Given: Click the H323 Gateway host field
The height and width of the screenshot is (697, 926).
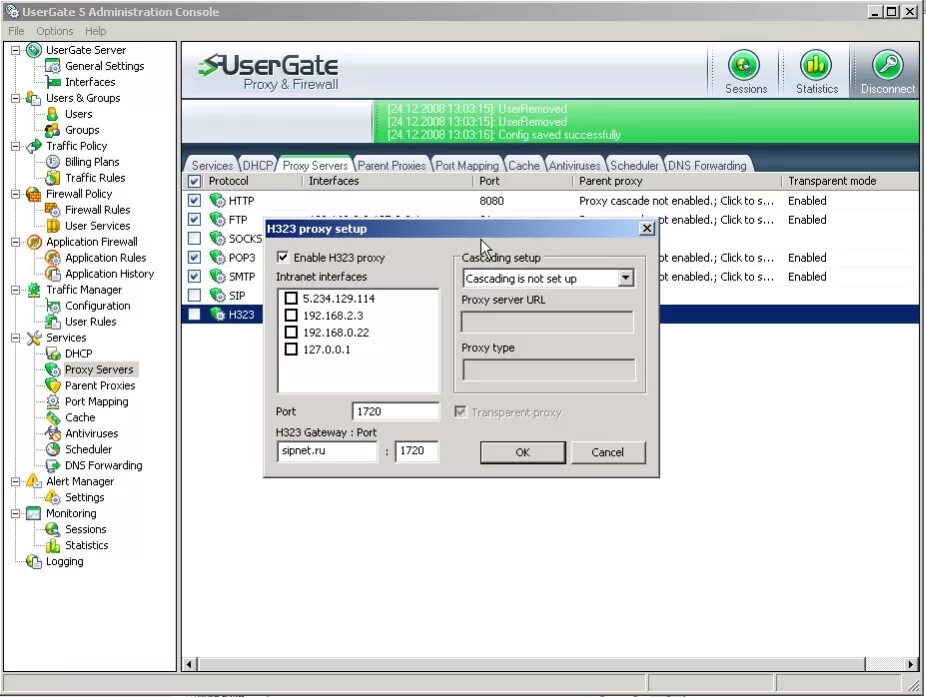Looking at the screenshot, I should click(327, 451).
